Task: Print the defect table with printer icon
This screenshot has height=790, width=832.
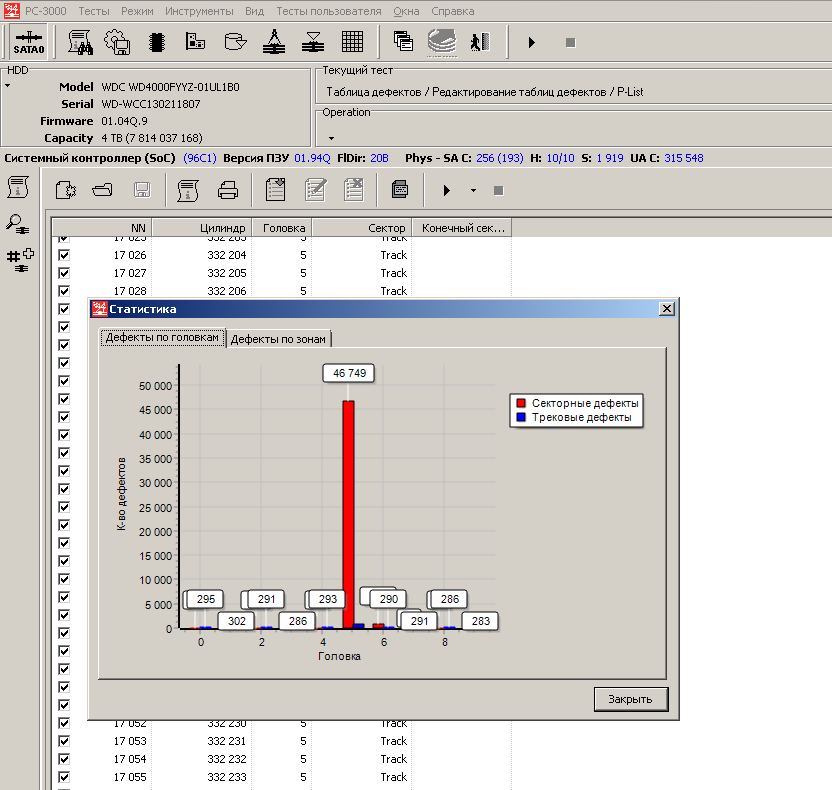Action: click(x=228, y=190)
